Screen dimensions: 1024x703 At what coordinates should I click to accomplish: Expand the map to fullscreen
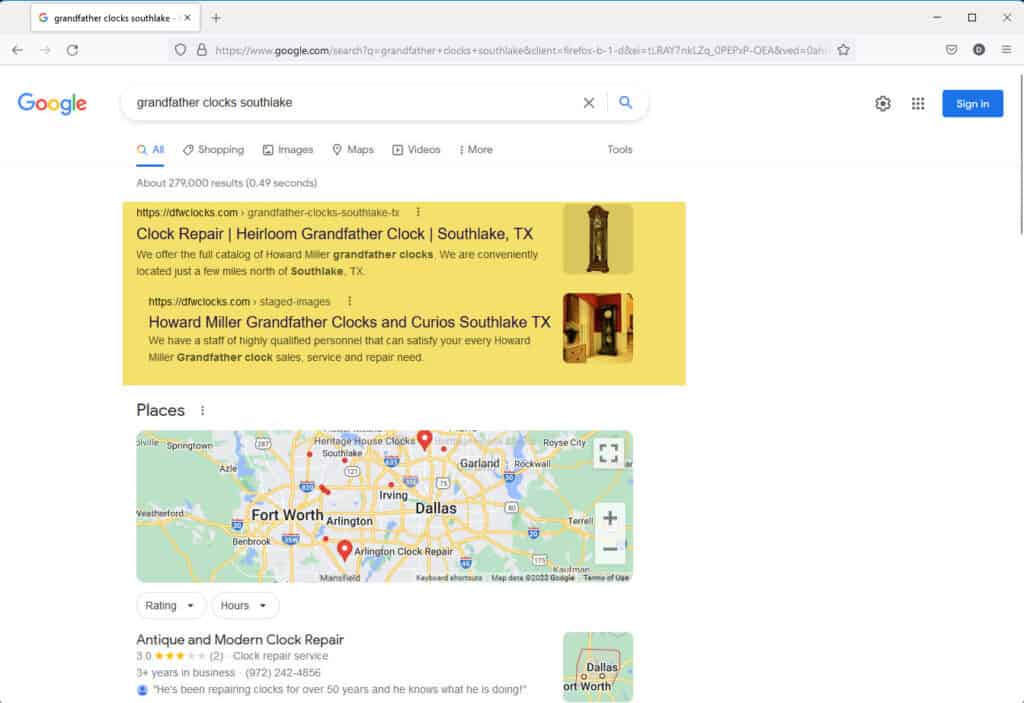point(609,453)
